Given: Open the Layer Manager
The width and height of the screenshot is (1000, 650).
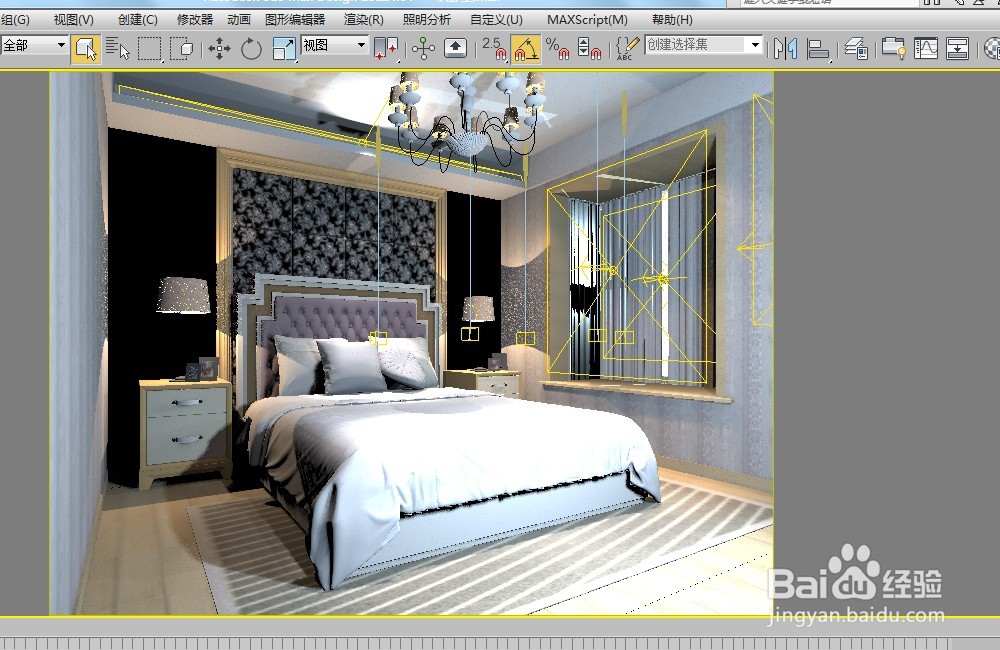Looking at the screenshot, I should point(856,48).
